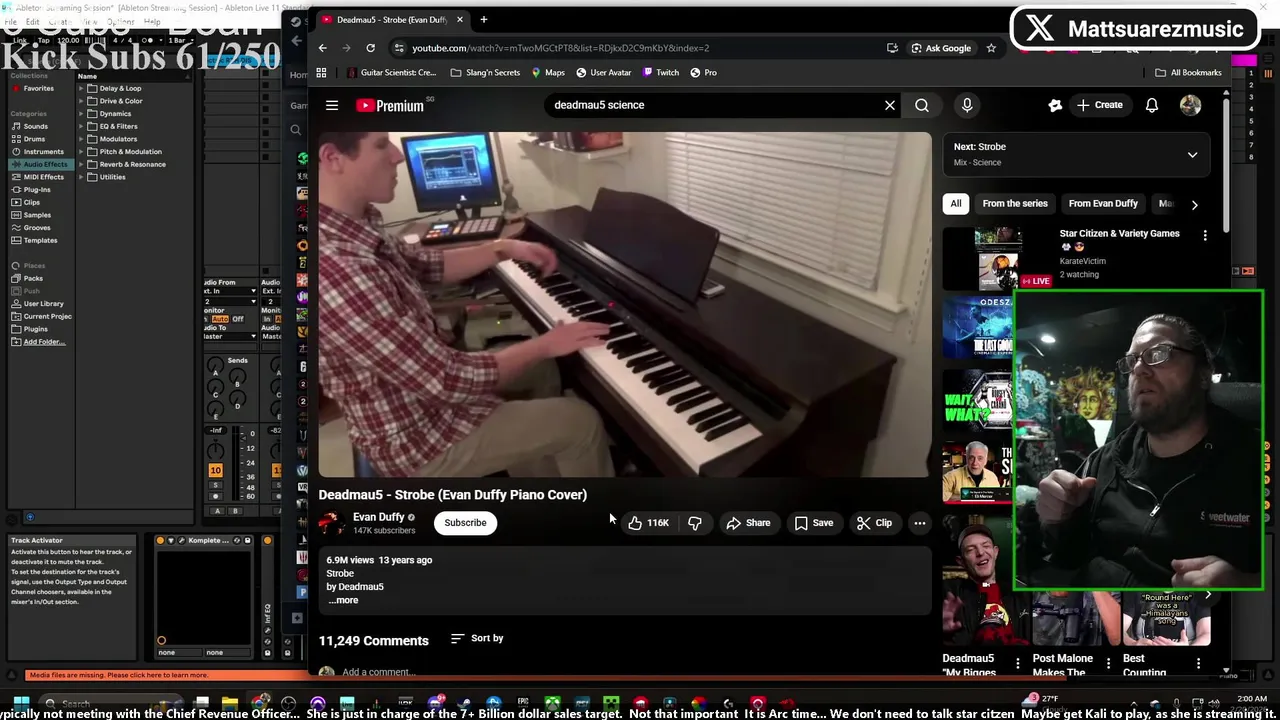
Task: Toggle crossfade assign A button
Action: [216, 511]
